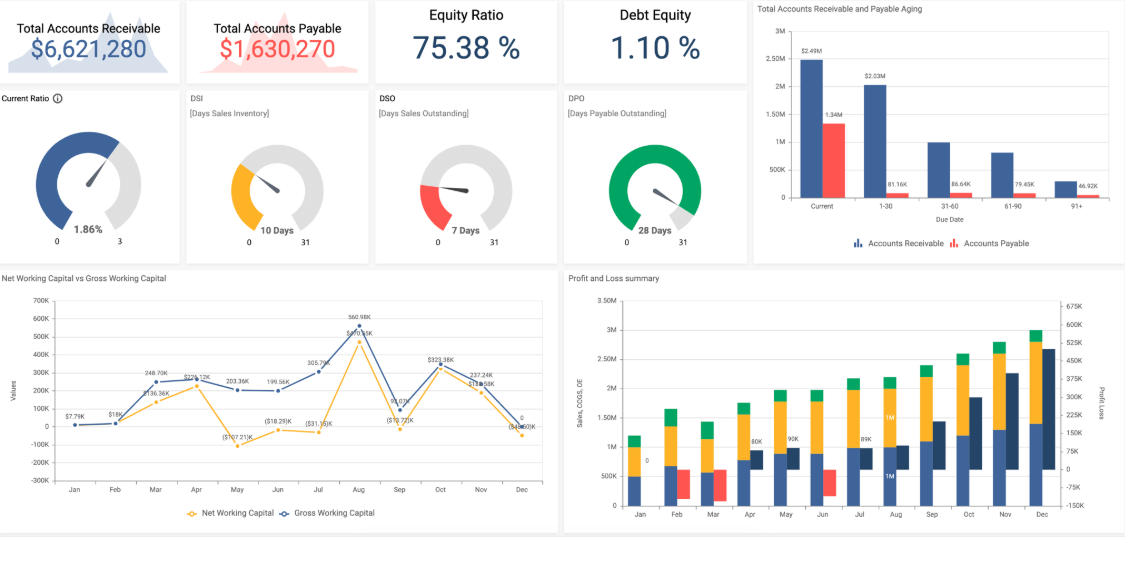Viewport: 1125px width, 561px height.
Task: Click the May profit bar's 90K label
Action: (793, 439)
